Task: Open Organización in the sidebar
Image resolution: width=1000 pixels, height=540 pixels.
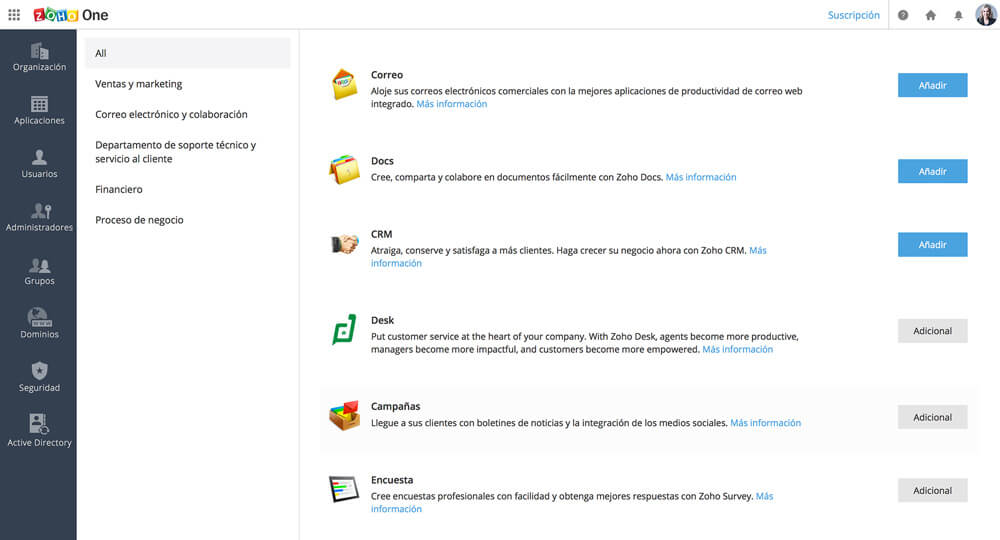Action: [x=39, y=58]
